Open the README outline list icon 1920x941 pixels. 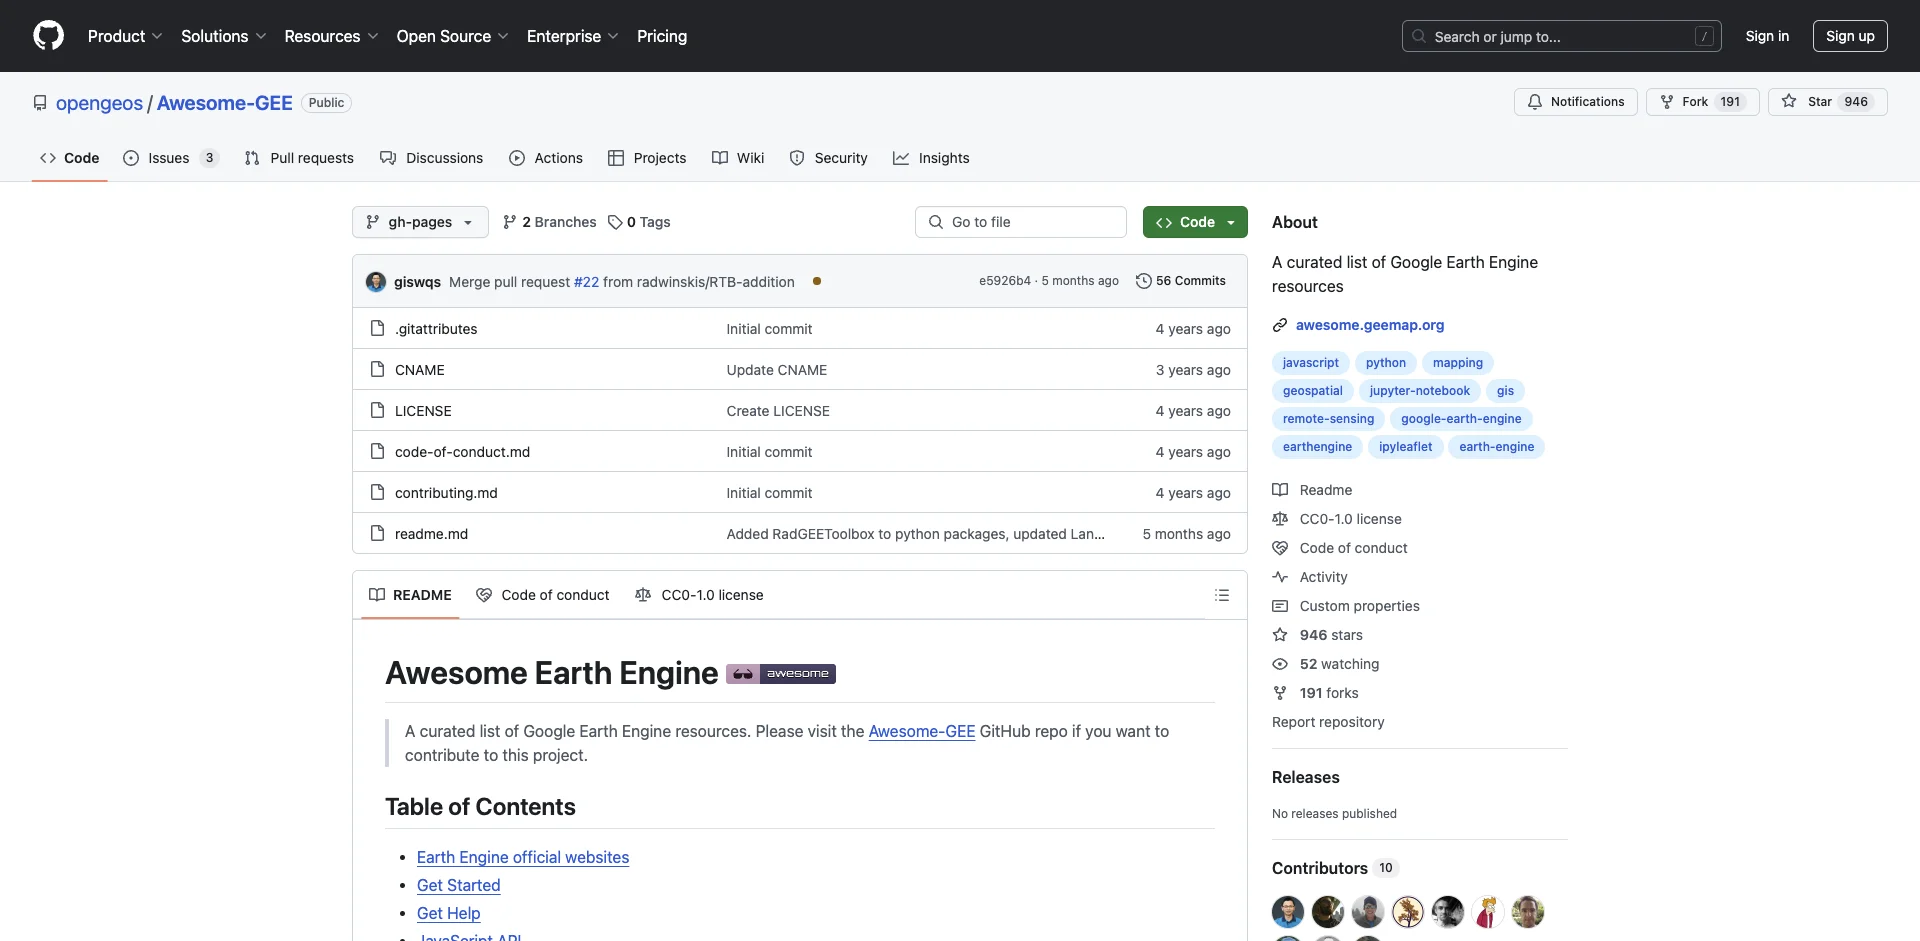[1222, 595]
